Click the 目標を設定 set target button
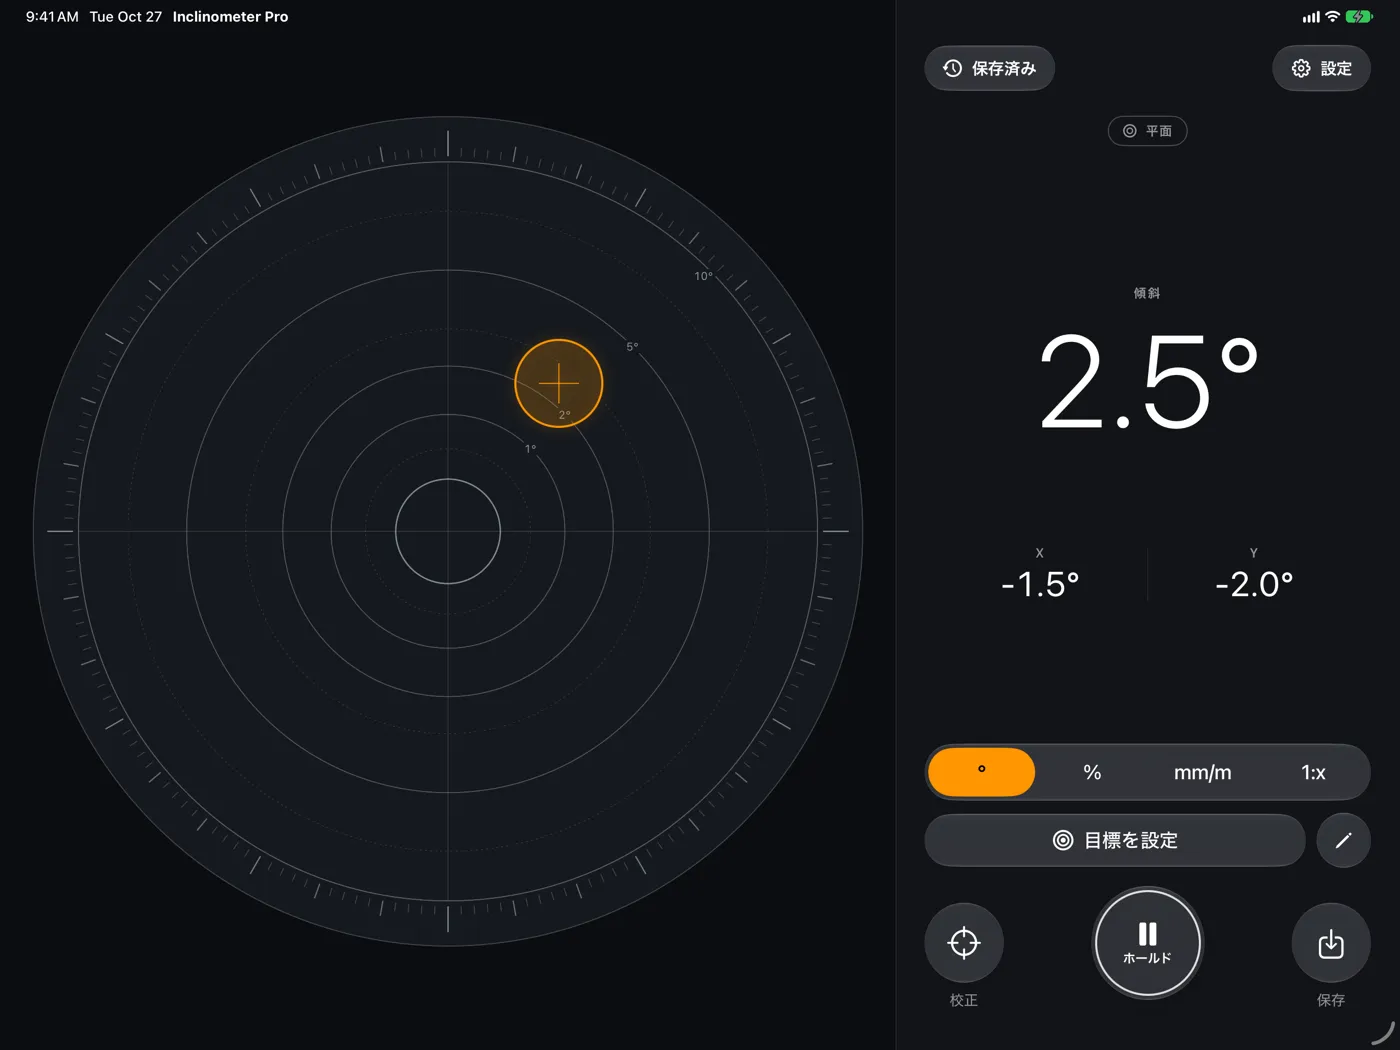1400x1050 pixels. coord(1115,840)
